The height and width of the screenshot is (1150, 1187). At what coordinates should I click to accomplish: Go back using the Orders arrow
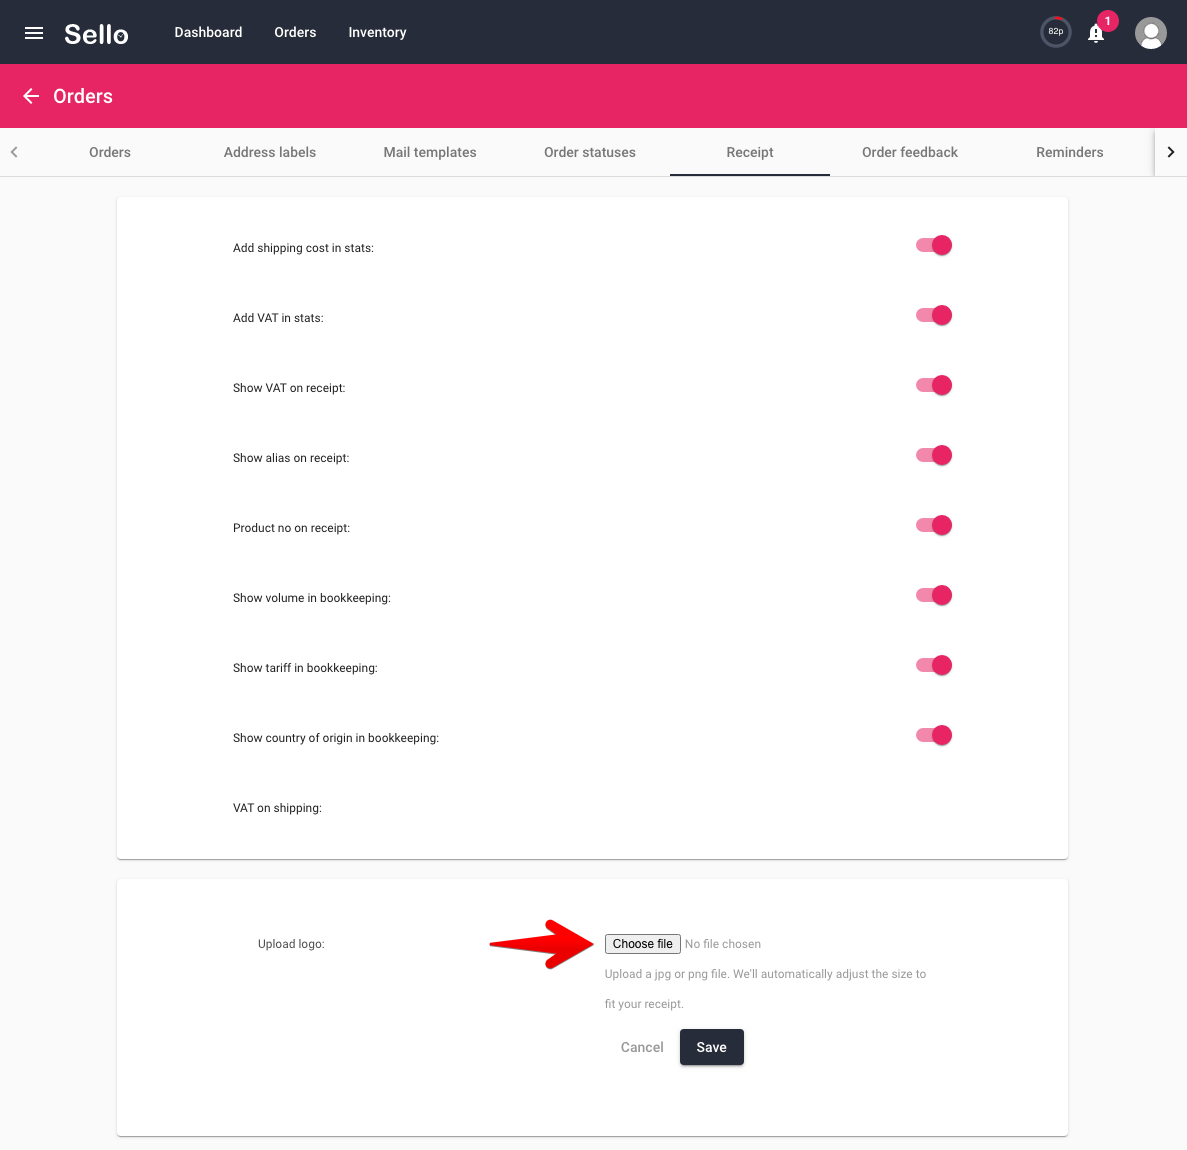click(x=31, y=96)
